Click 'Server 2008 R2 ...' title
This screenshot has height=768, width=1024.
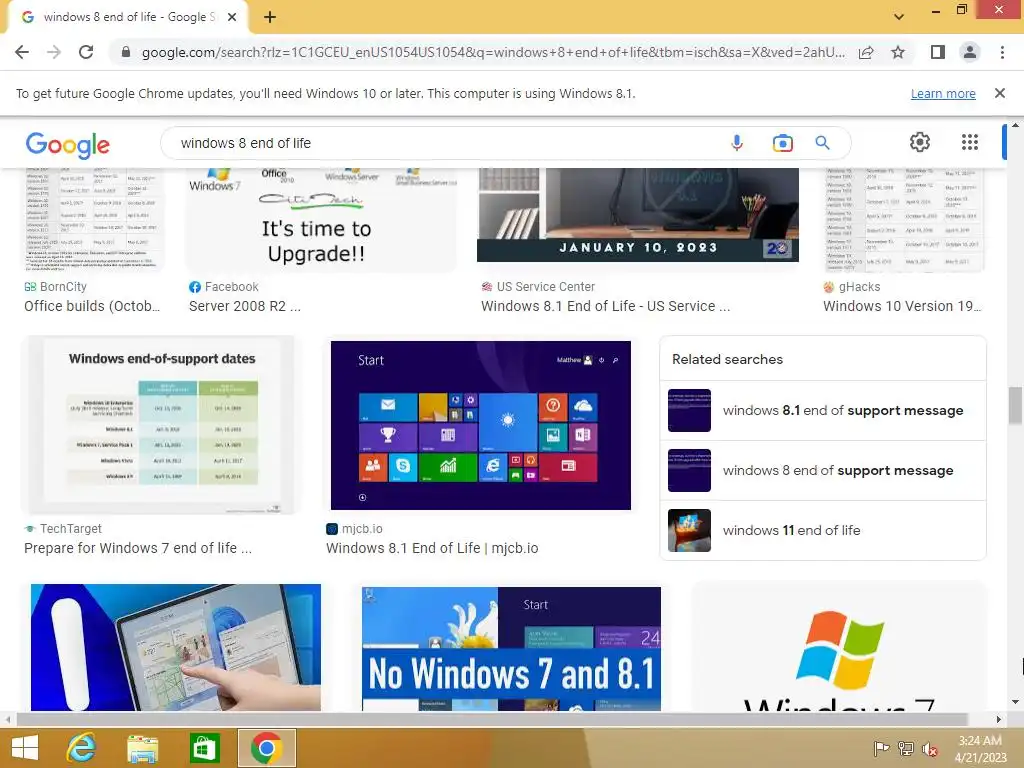245,306
